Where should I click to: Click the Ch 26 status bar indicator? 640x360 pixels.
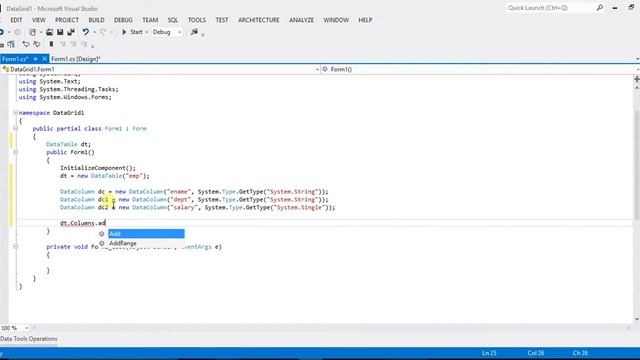pos(580,353)
